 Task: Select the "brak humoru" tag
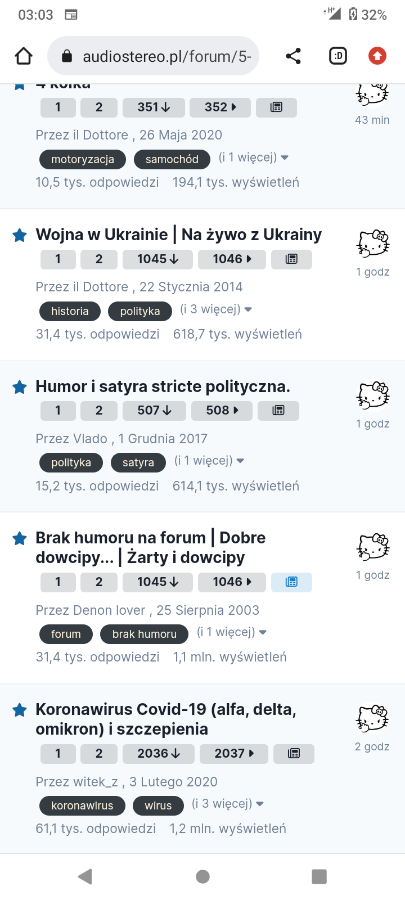pyautogui.click(x=144, y=634)
